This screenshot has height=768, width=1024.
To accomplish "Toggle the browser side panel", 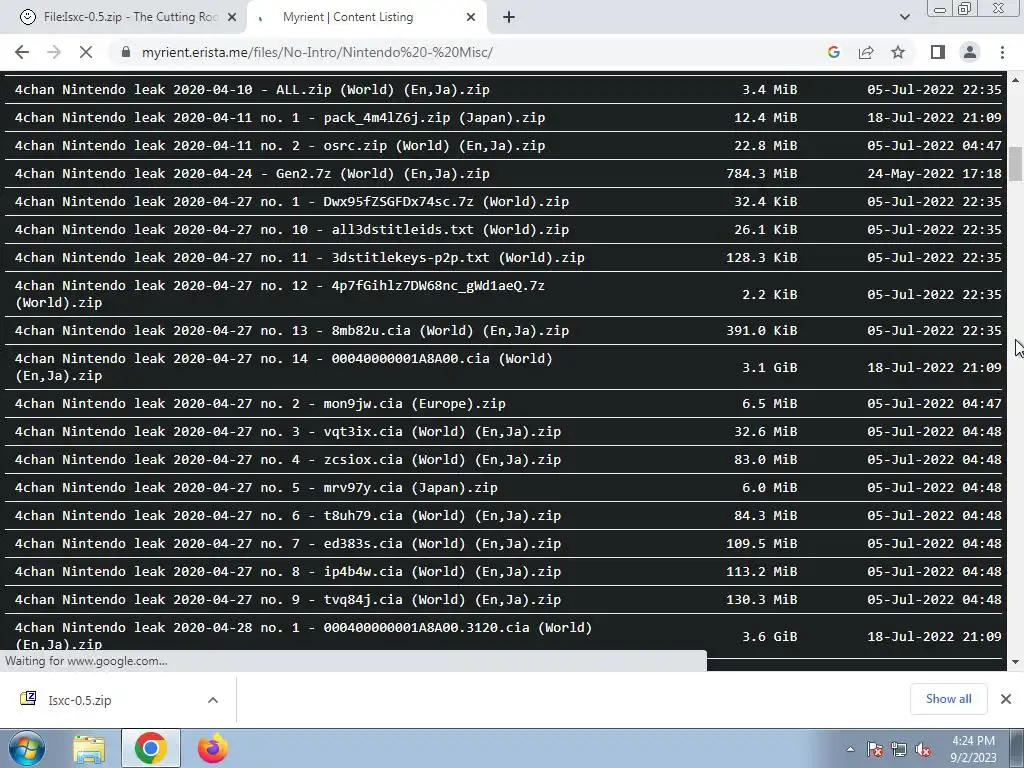I will coord(938,52).
